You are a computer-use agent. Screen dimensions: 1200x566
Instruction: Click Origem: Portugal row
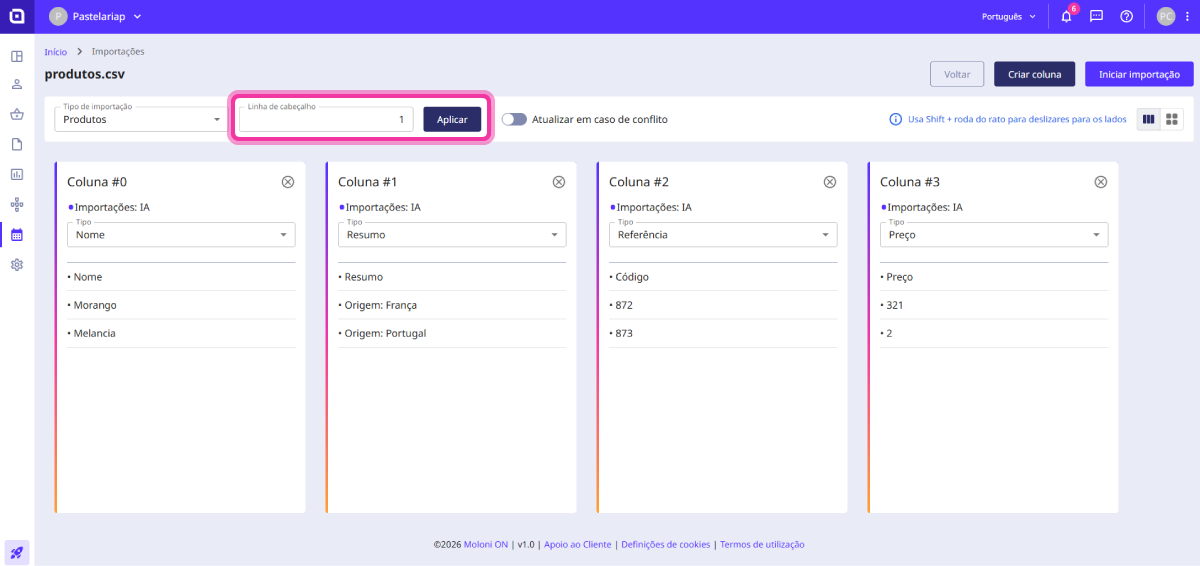(452, 333)
